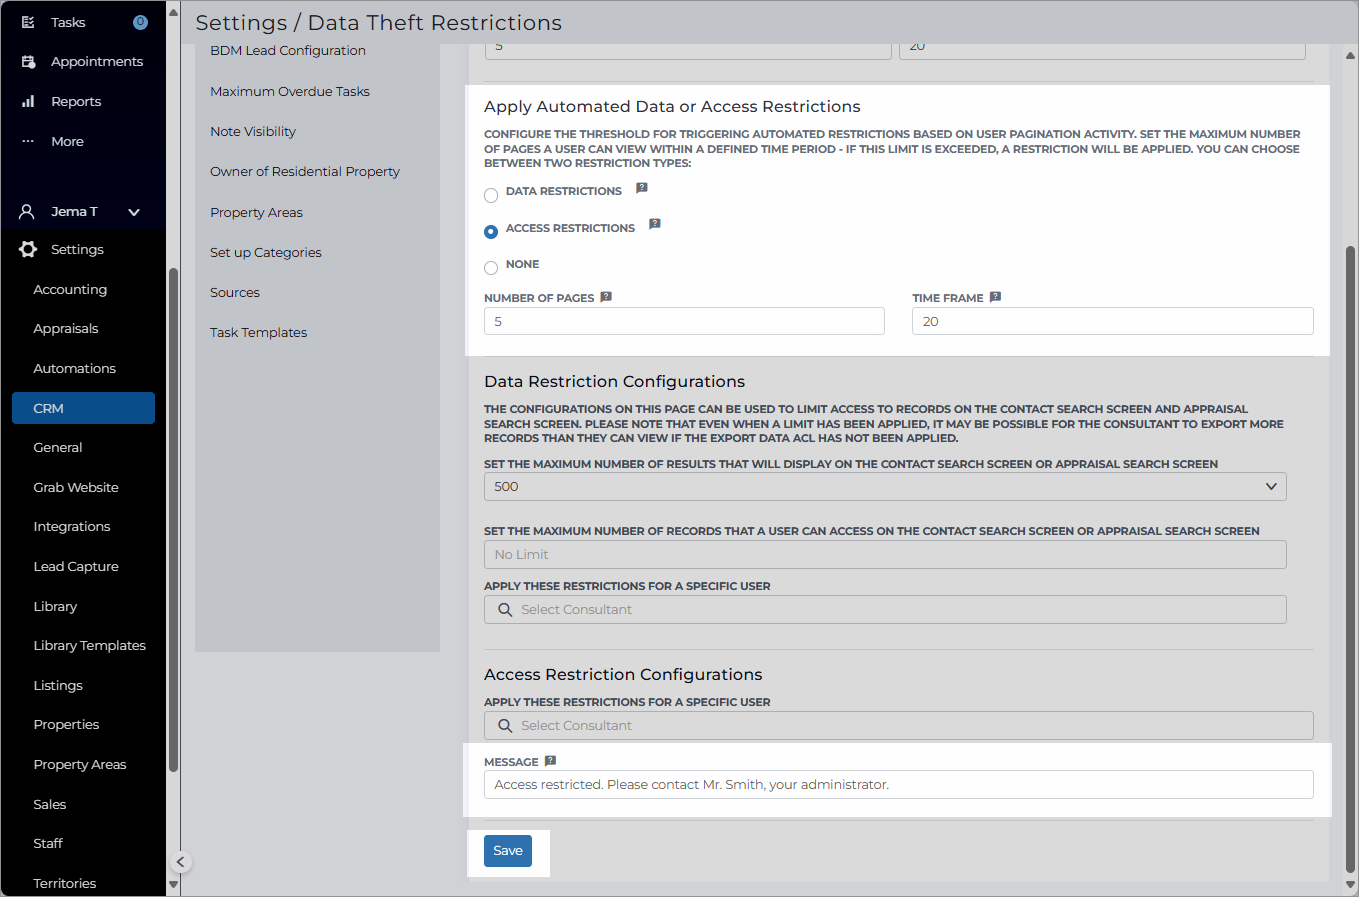Click the Tasks checklist icon
Screen dimensions: 1359x897
click(28, 22)
